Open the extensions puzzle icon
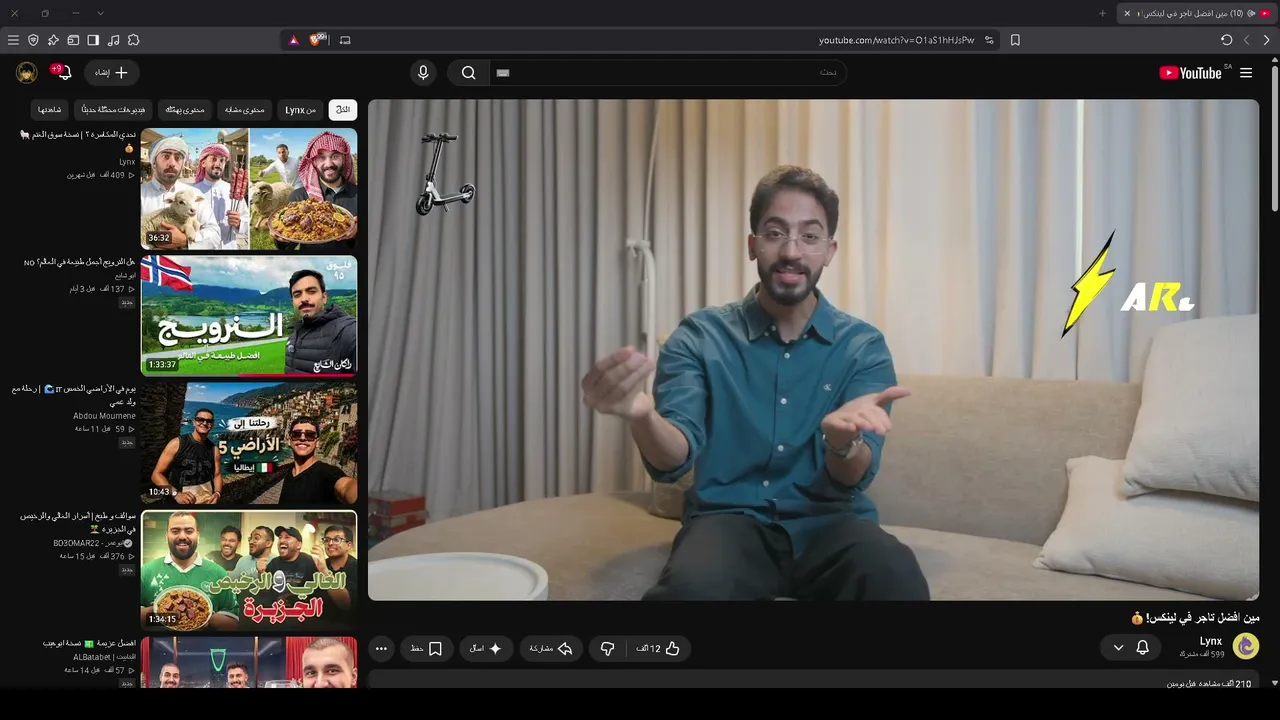The width and height of the screenshot is (1280, 720). pos(133,40)
